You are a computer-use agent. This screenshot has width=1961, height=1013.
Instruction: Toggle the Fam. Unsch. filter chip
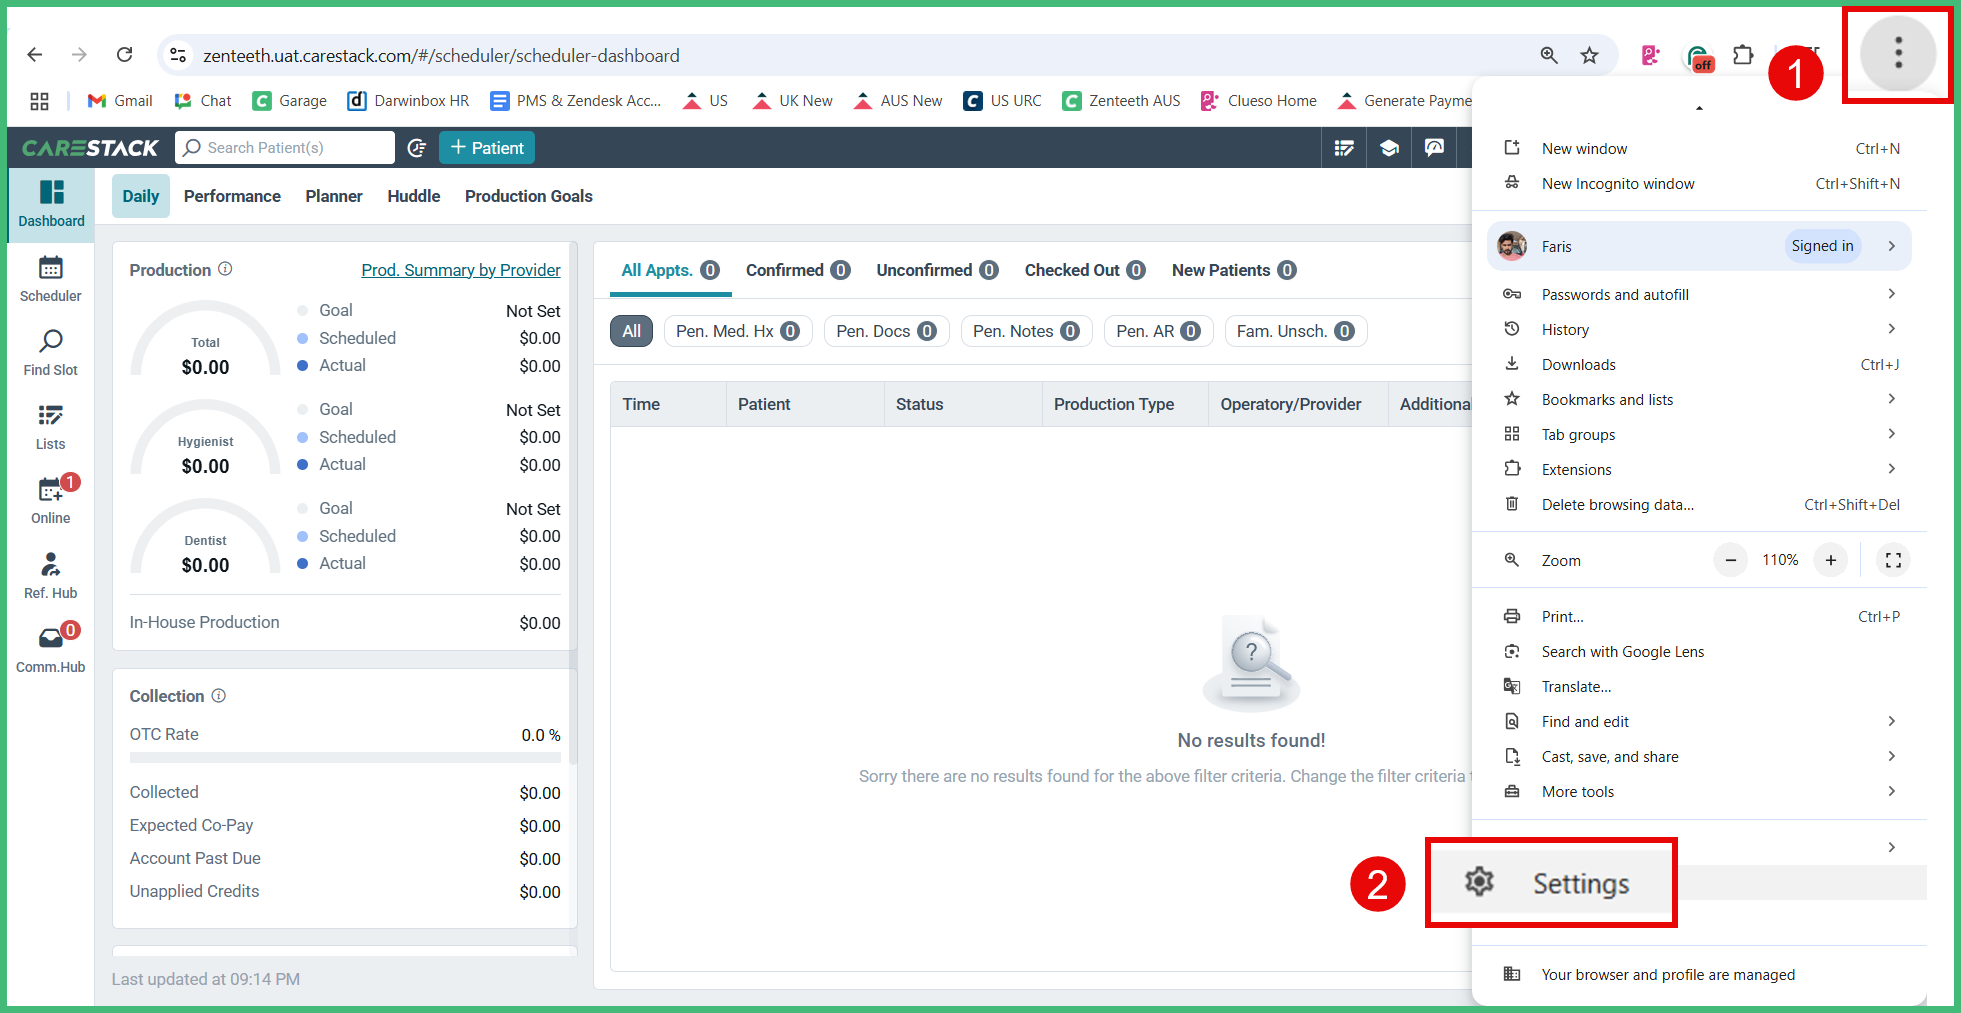point(1295,330)
